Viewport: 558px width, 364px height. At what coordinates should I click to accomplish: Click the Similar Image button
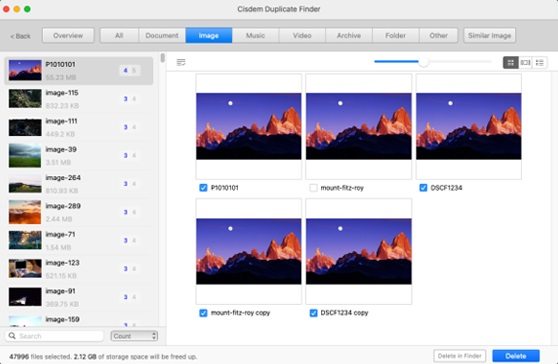click(x=489, y=36)
